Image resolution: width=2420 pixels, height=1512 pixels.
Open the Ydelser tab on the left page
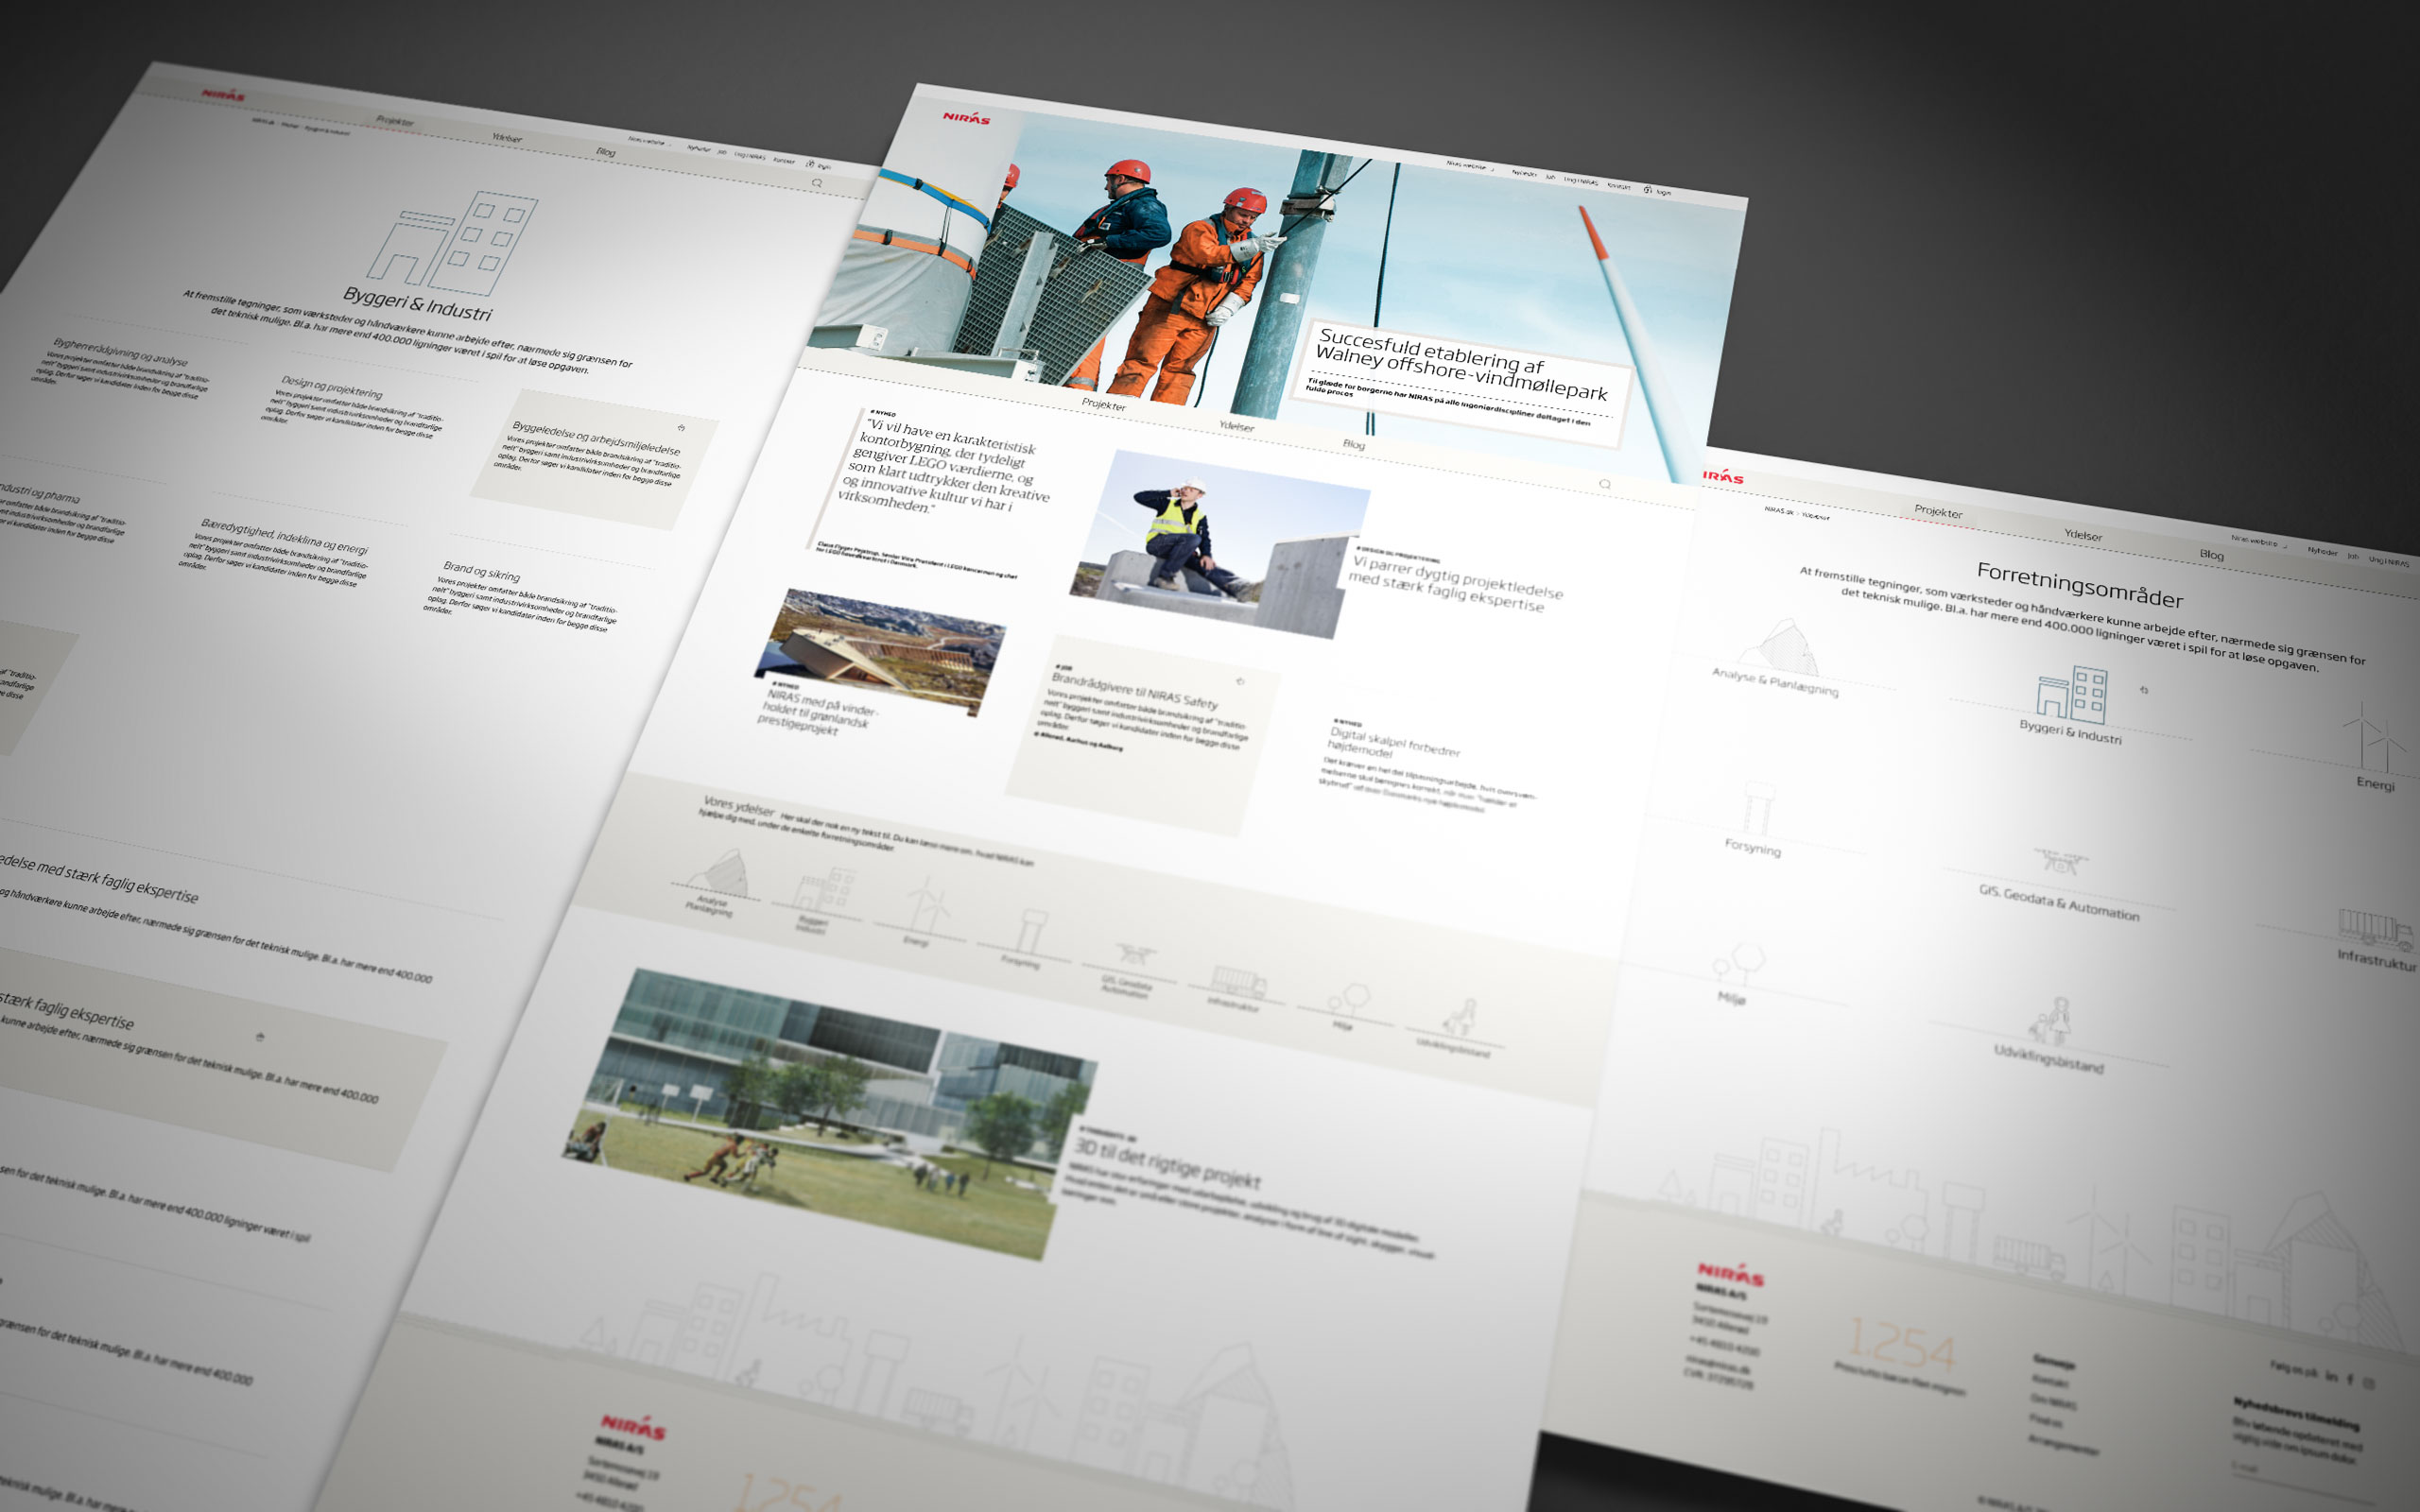point(507,138)
